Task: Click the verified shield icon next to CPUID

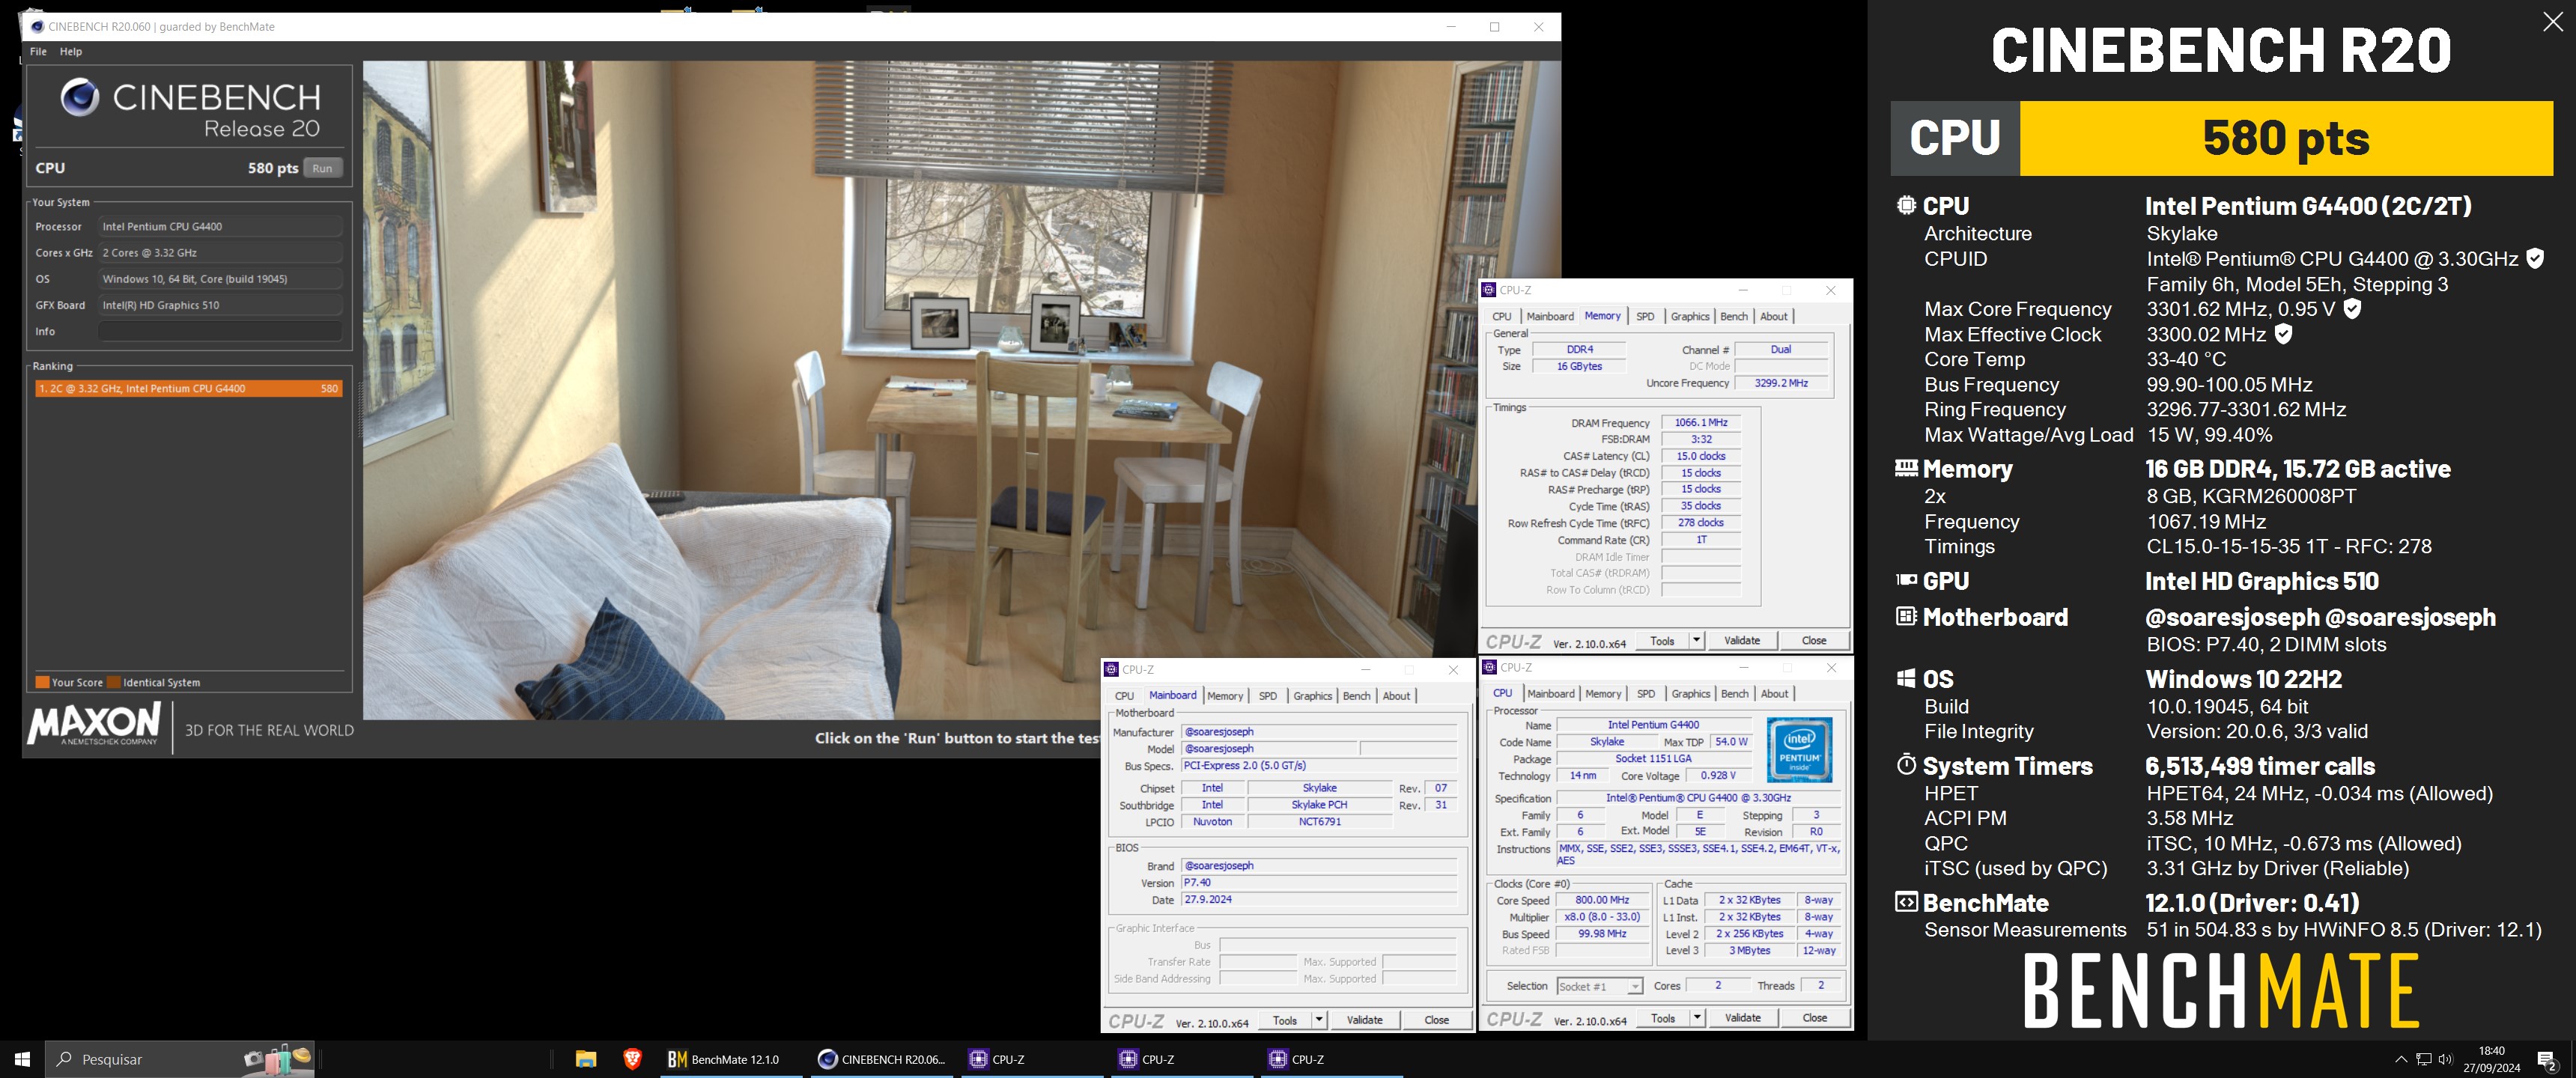Action: pyautogui.click(x=2535, y=258)
